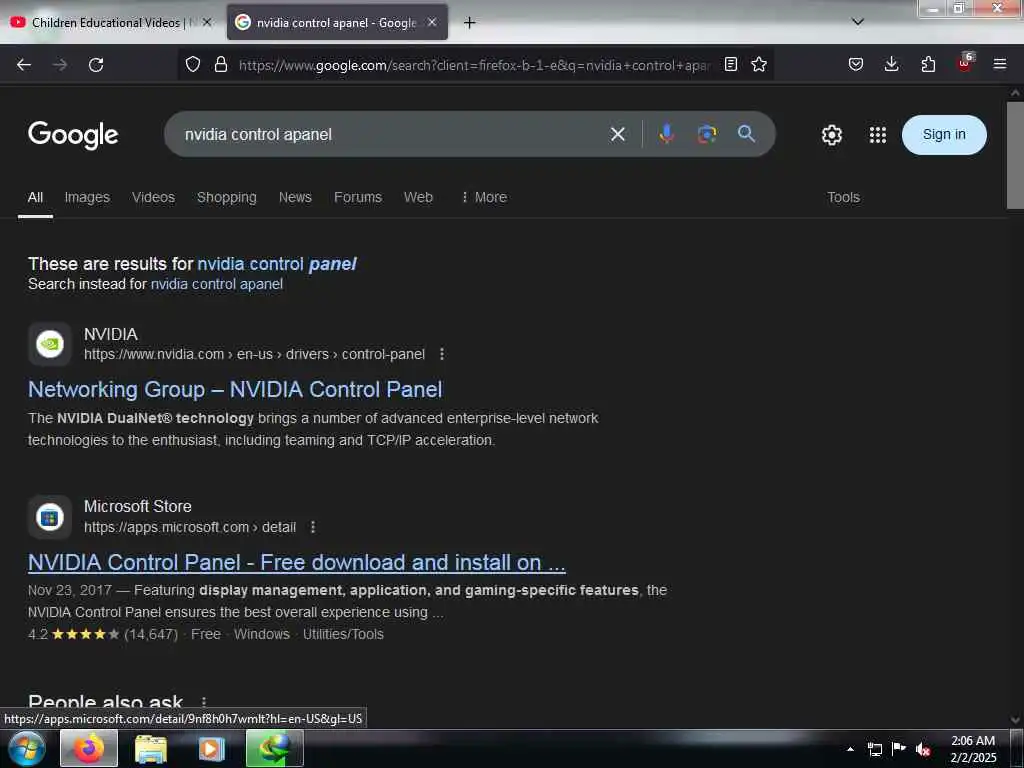Focus the Firefox address bar URL
Image resolution: width=1024 pixels, height=768 pixels.
[474, 65]
